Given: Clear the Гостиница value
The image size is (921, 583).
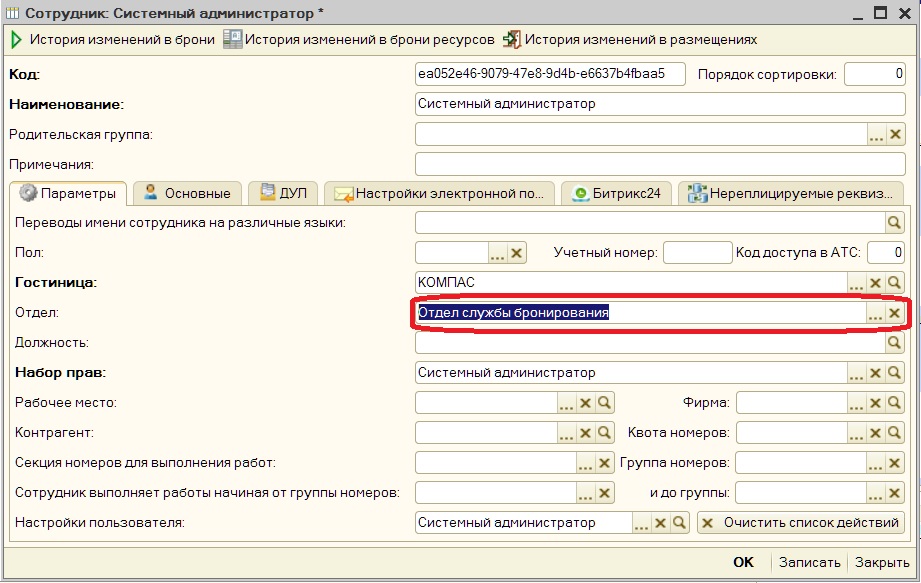Looking at the screenshot, I should click(875, 283).
